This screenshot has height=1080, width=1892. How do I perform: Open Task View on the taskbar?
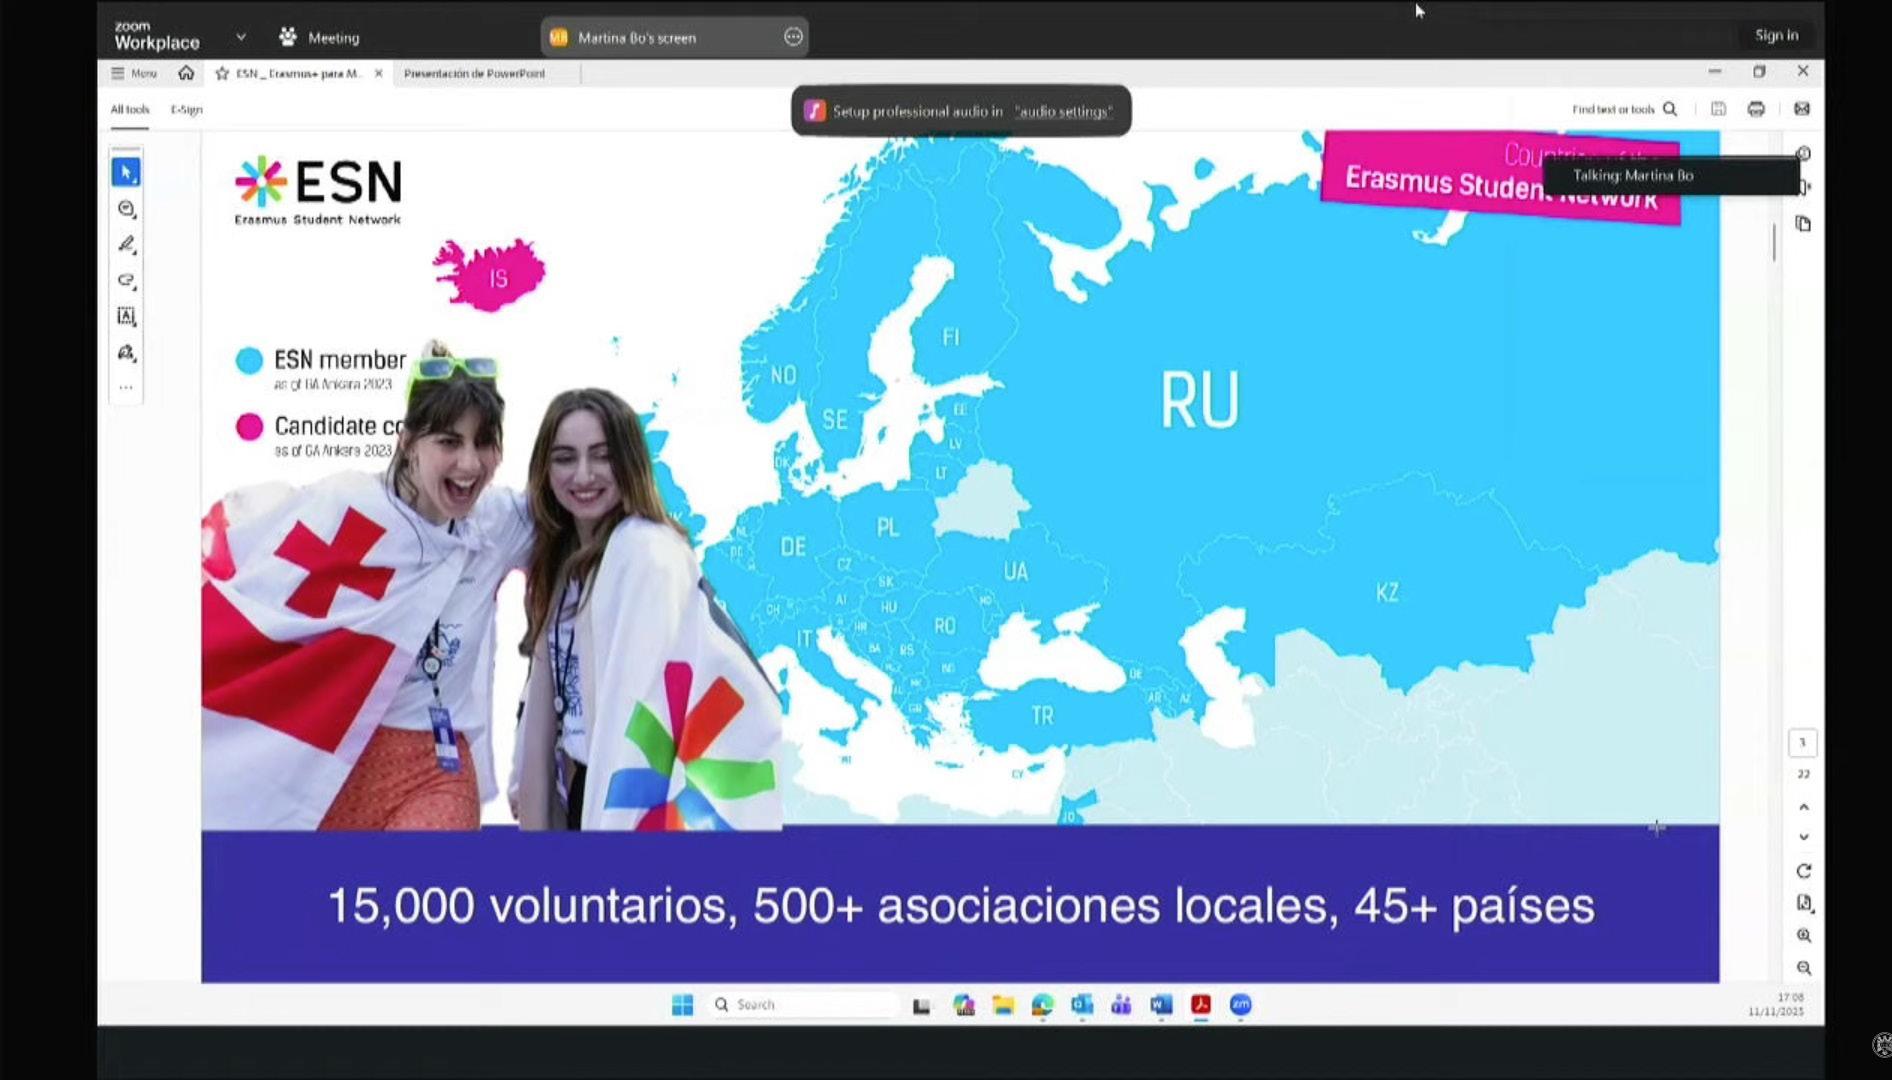click(x=922, y=1005)
